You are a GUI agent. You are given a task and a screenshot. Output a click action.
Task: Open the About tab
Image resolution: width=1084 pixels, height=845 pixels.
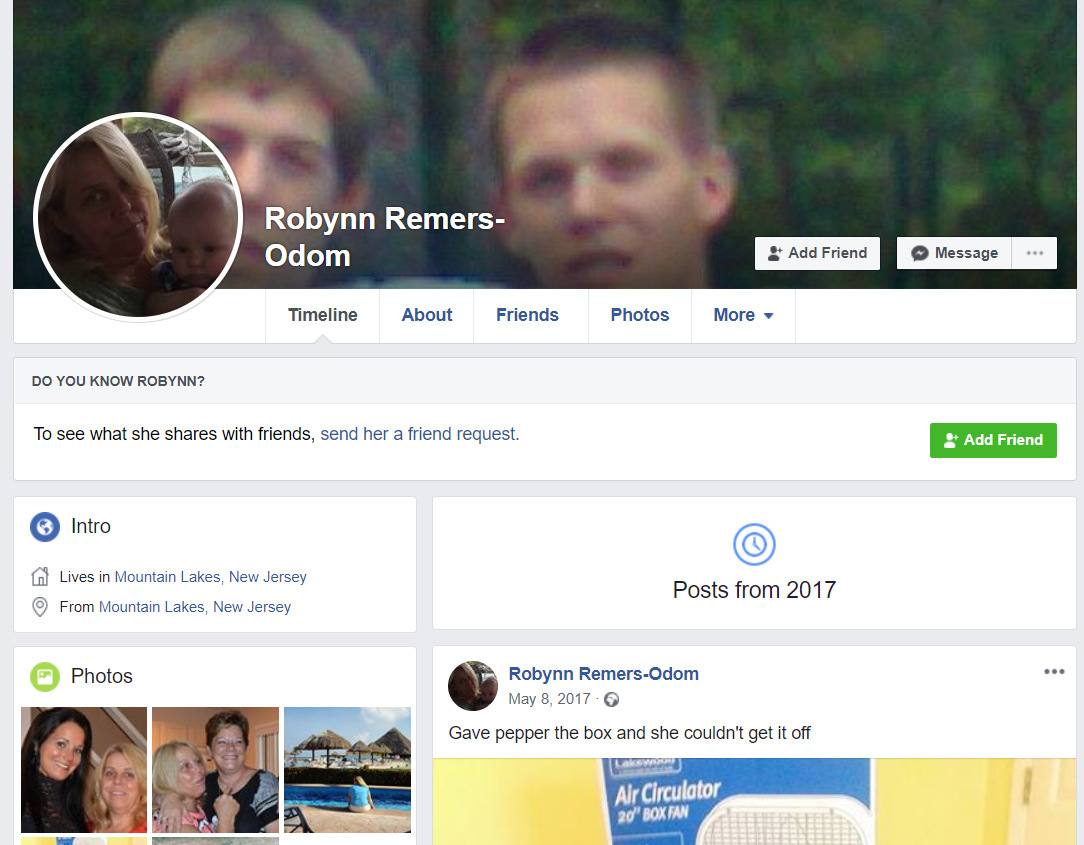[427, 315]
